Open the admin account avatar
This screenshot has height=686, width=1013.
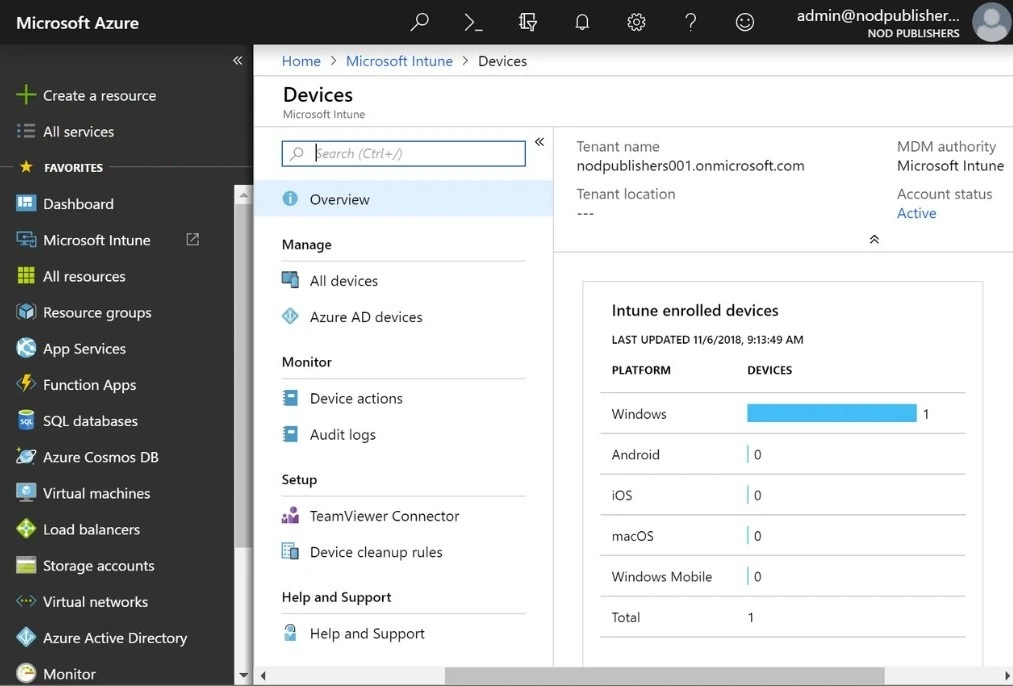(x=991, y=22)
